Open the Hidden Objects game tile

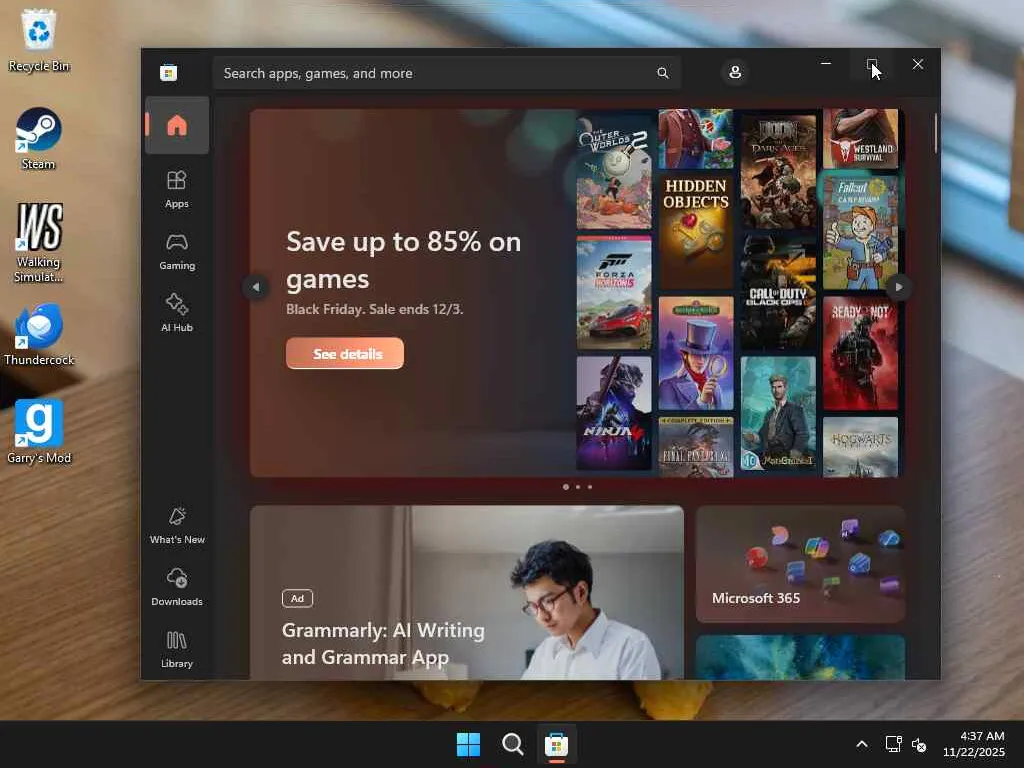coord(696,232)
